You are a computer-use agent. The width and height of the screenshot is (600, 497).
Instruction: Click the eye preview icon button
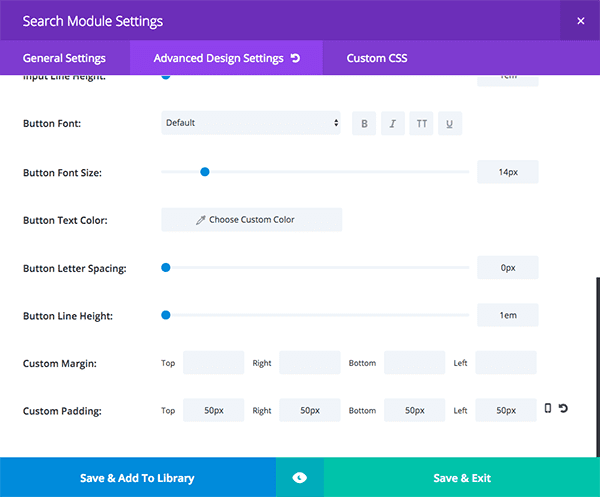[x=300, y=477]
